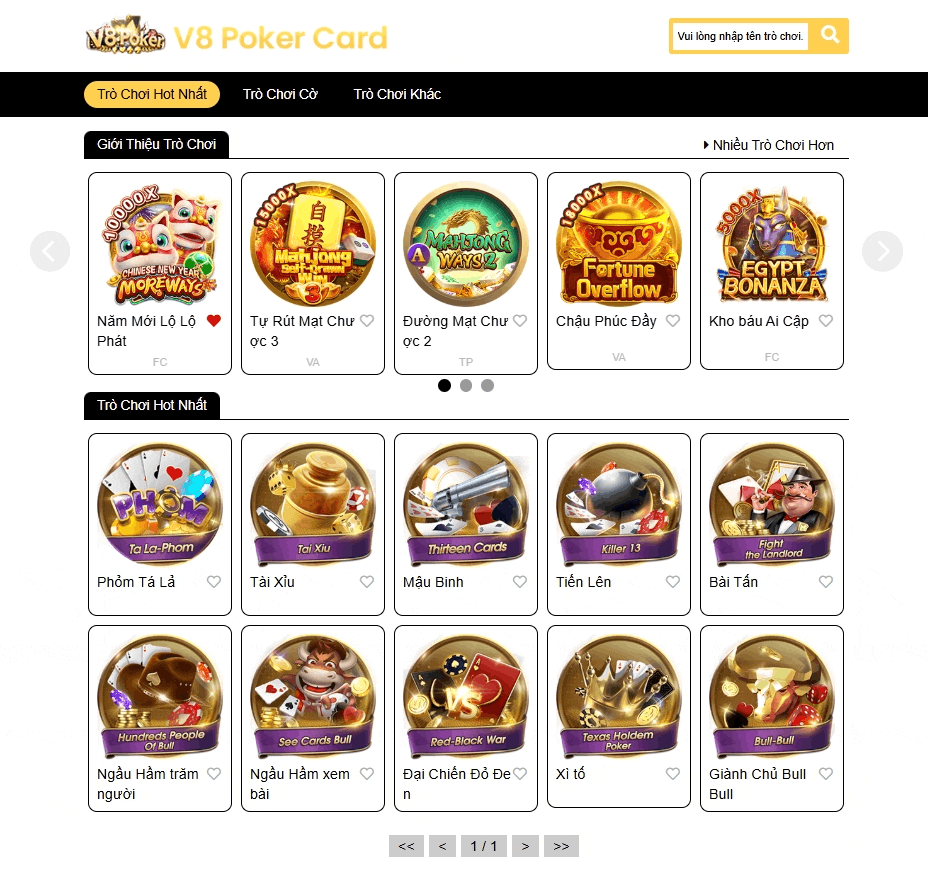Go to previous carousel slide arrow

[50, 251]
